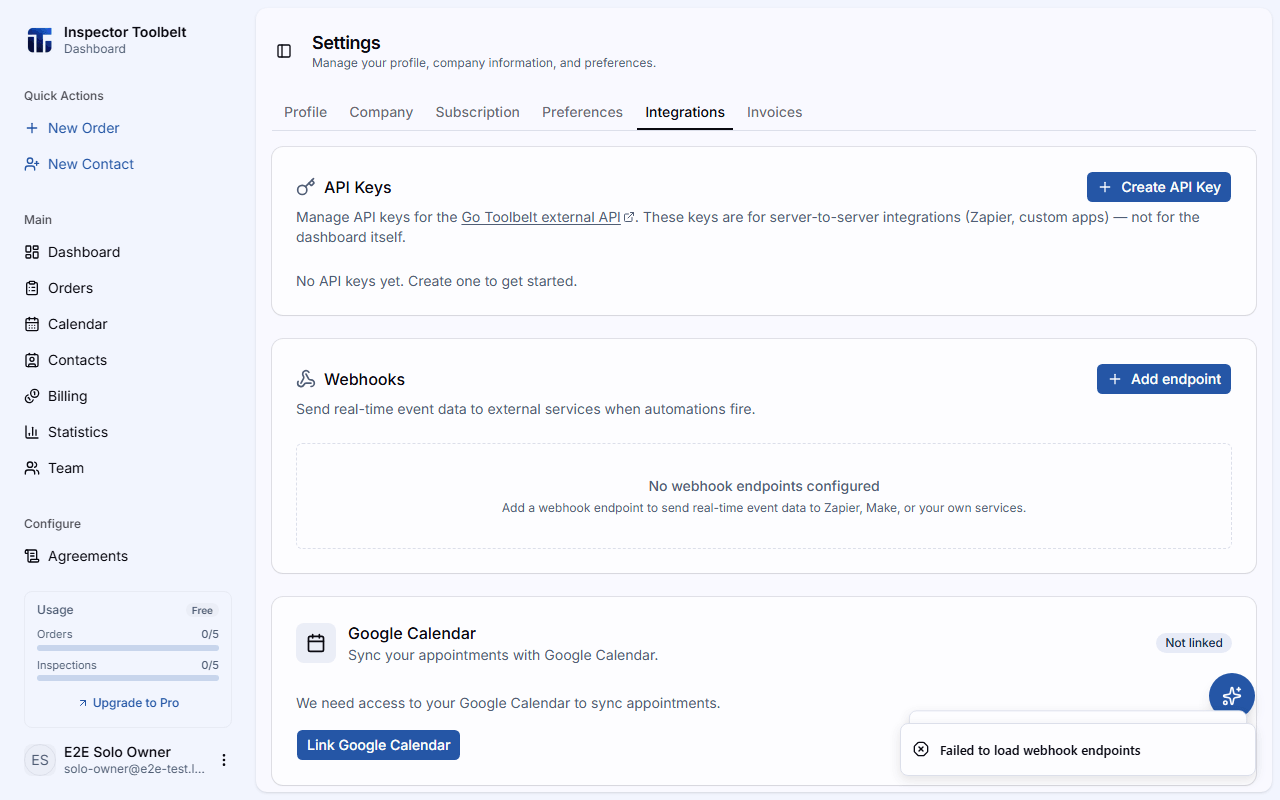Open the Preferences tab
This screenshot has width=1280, height=800.
point(582,112)
